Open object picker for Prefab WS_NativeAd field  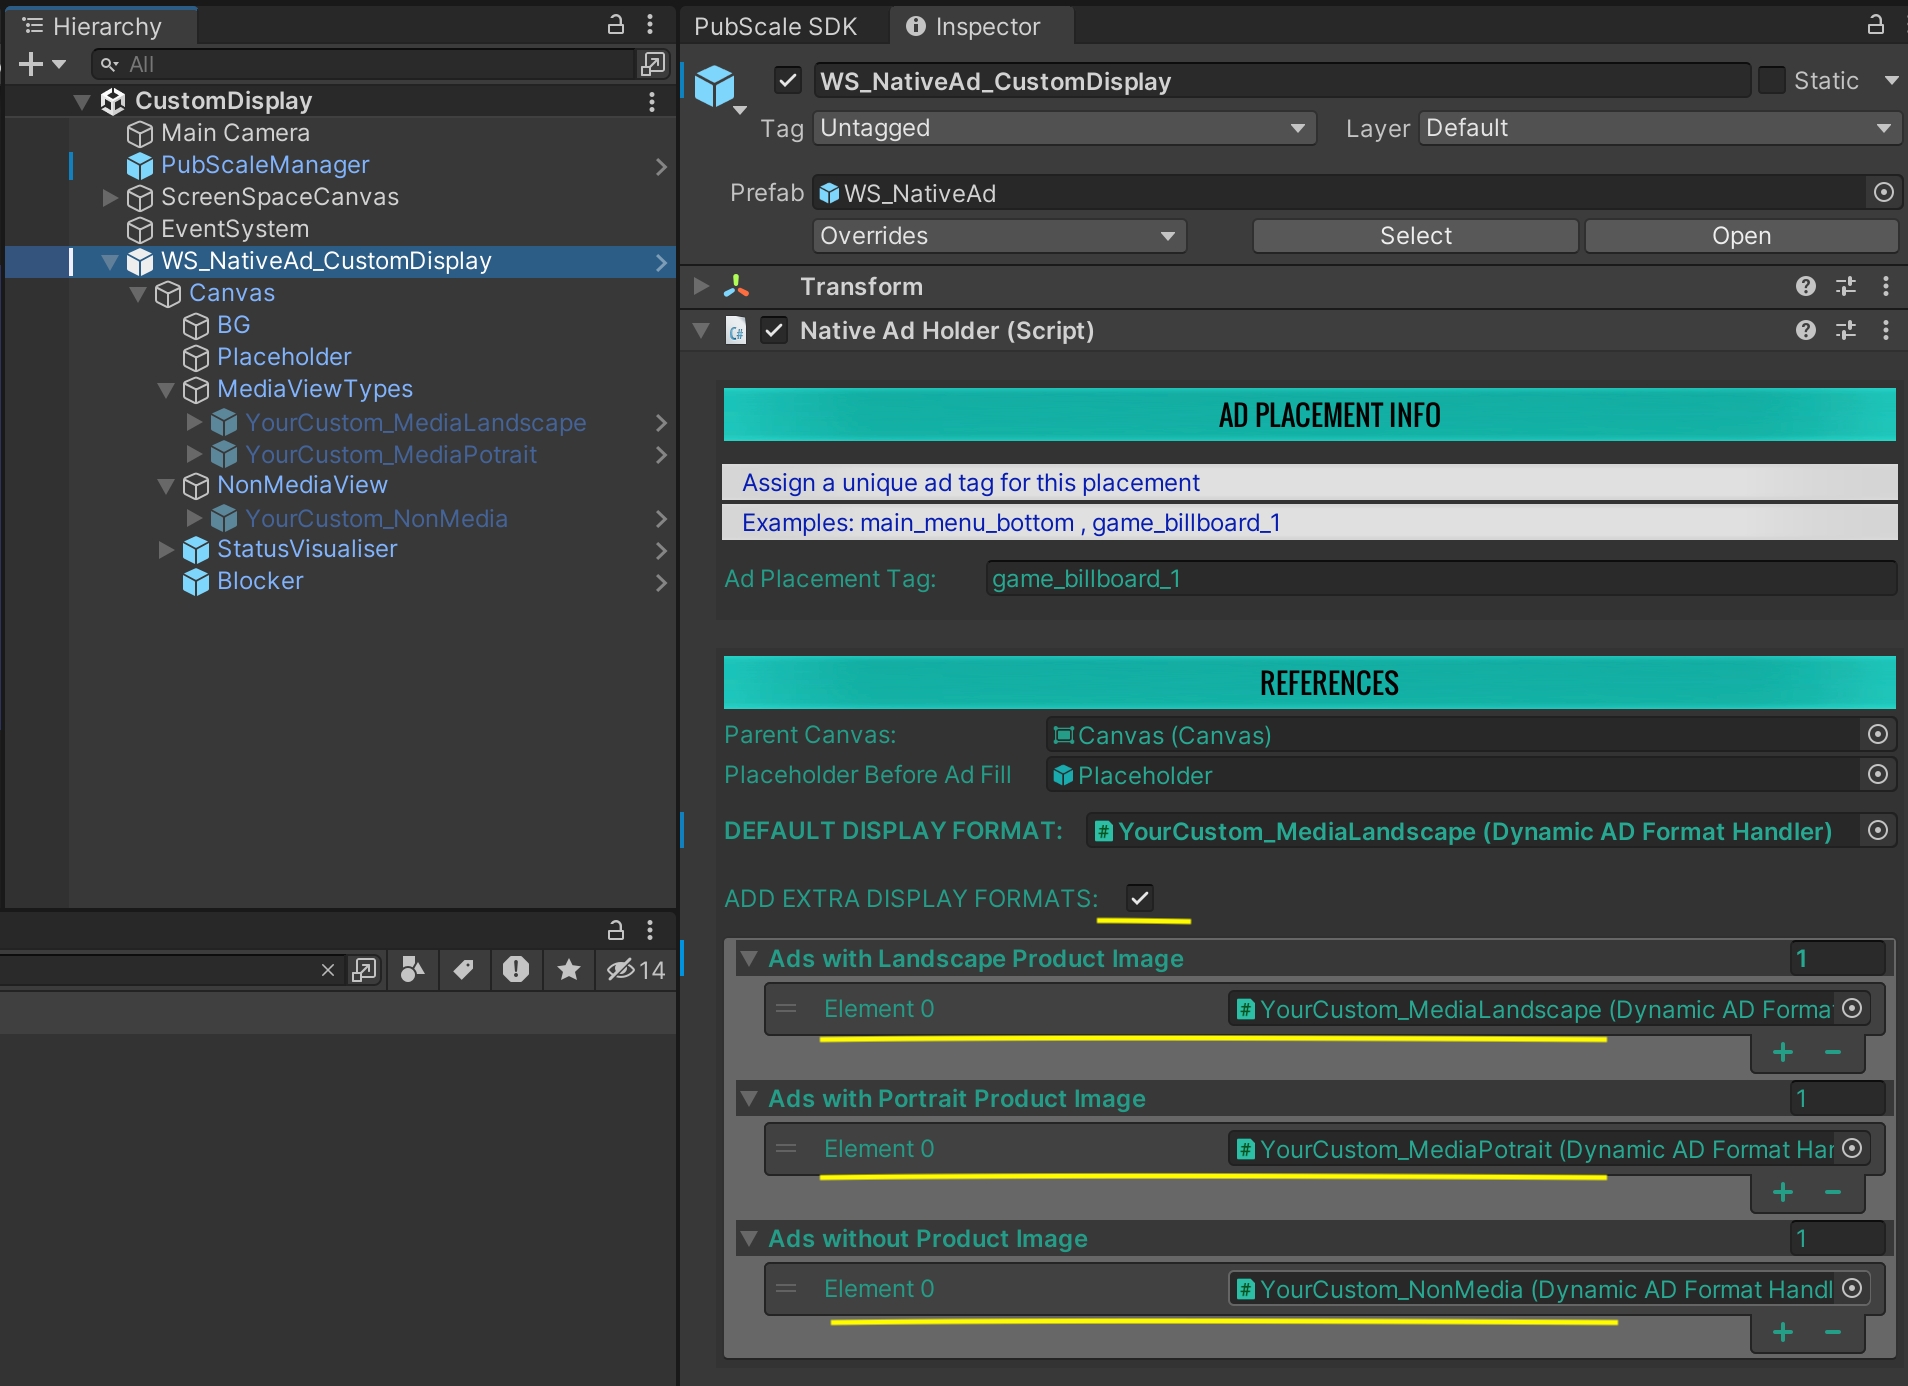pos(1883,192)
